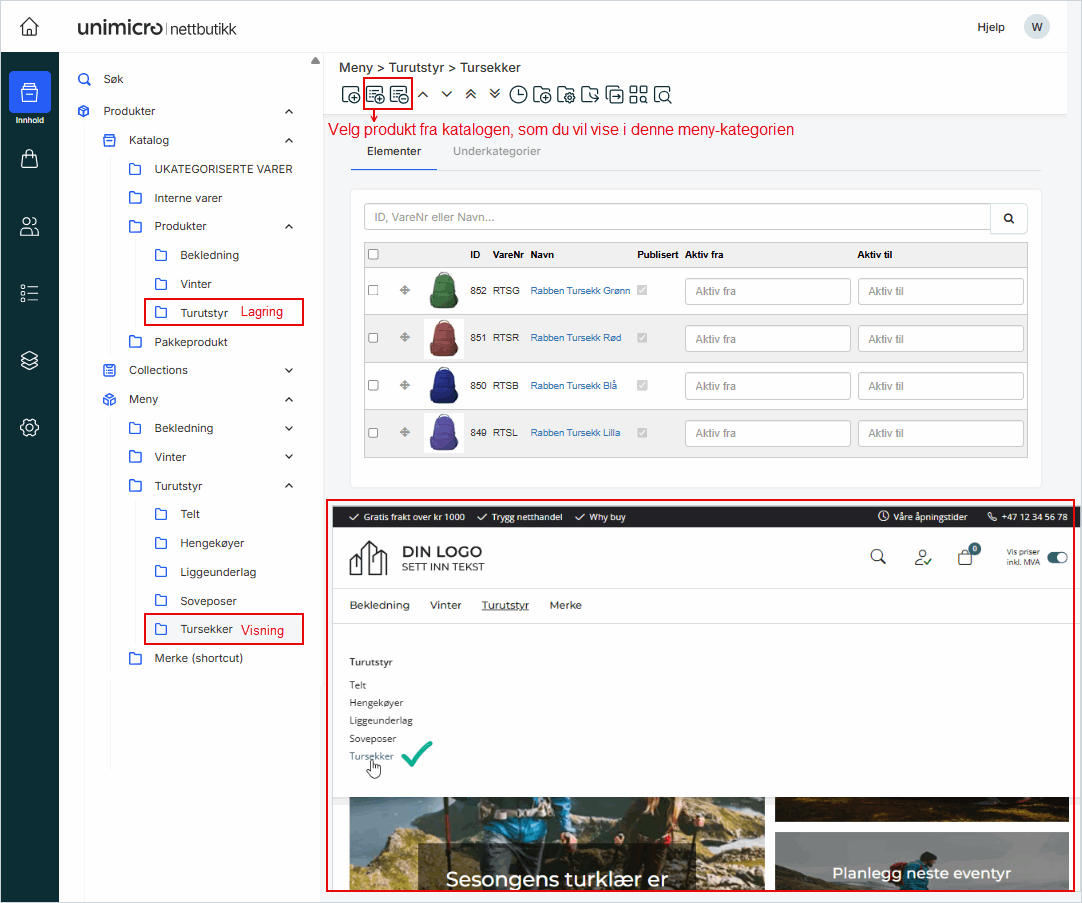Image resolution: width=1082 pixels, height=903 pixels.
Task: Toggle the Vis priser inkl. MVA switch
Action: (1057, 558)
